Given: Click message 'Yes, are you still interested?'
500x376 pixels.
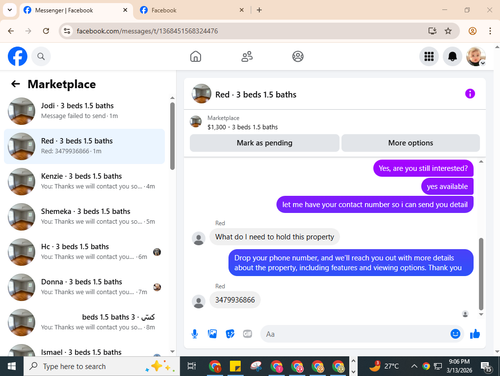Looking at the screenshot, I should click(423, 169).
